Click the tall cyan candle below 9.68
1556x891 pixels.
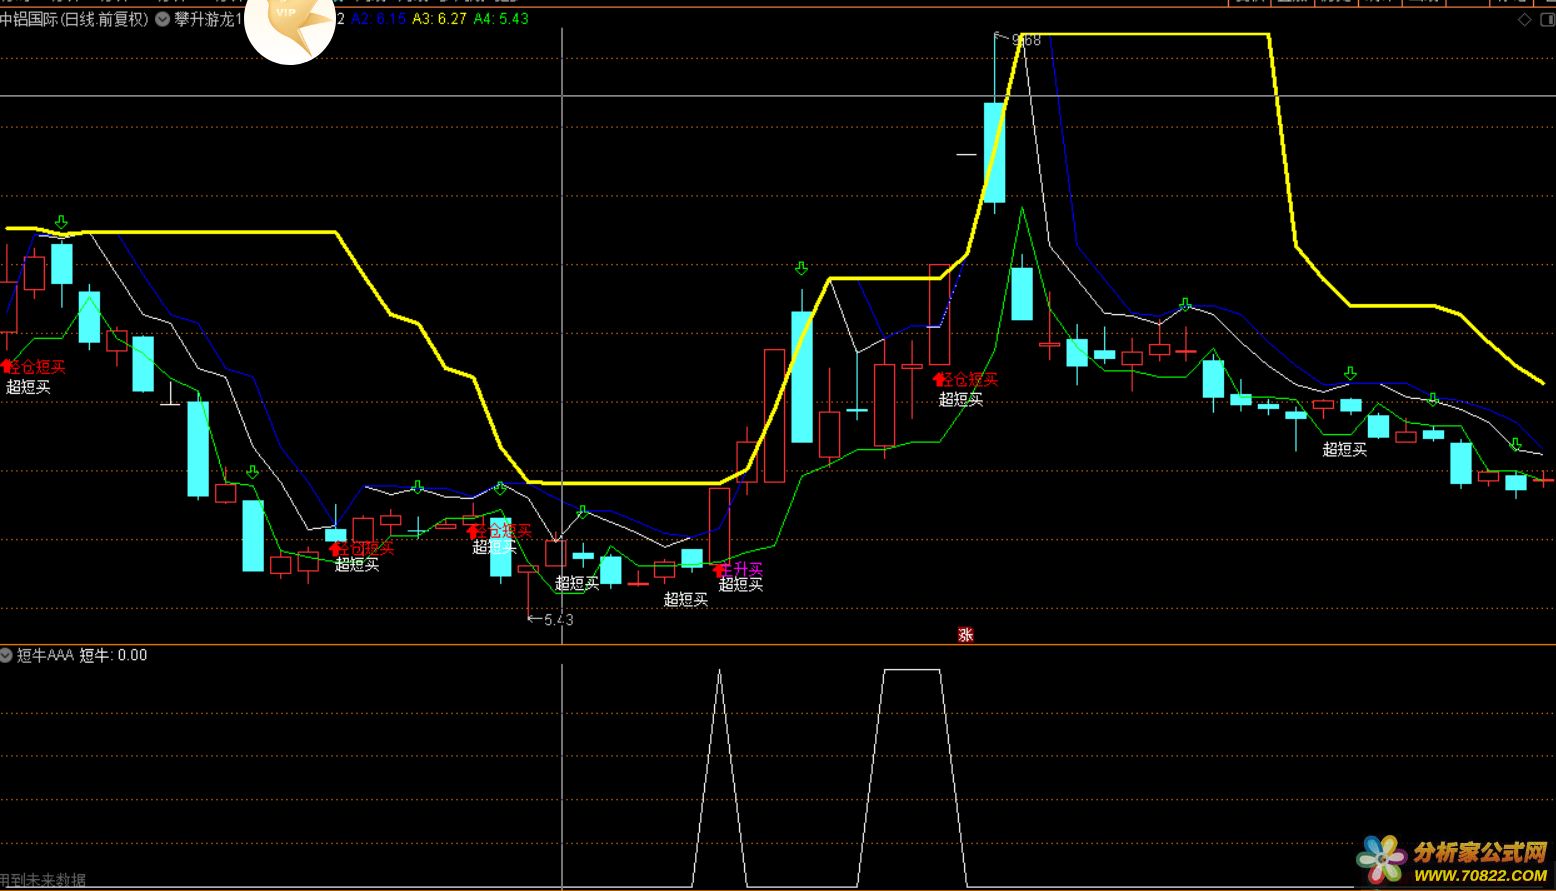[x=994, y=153]
